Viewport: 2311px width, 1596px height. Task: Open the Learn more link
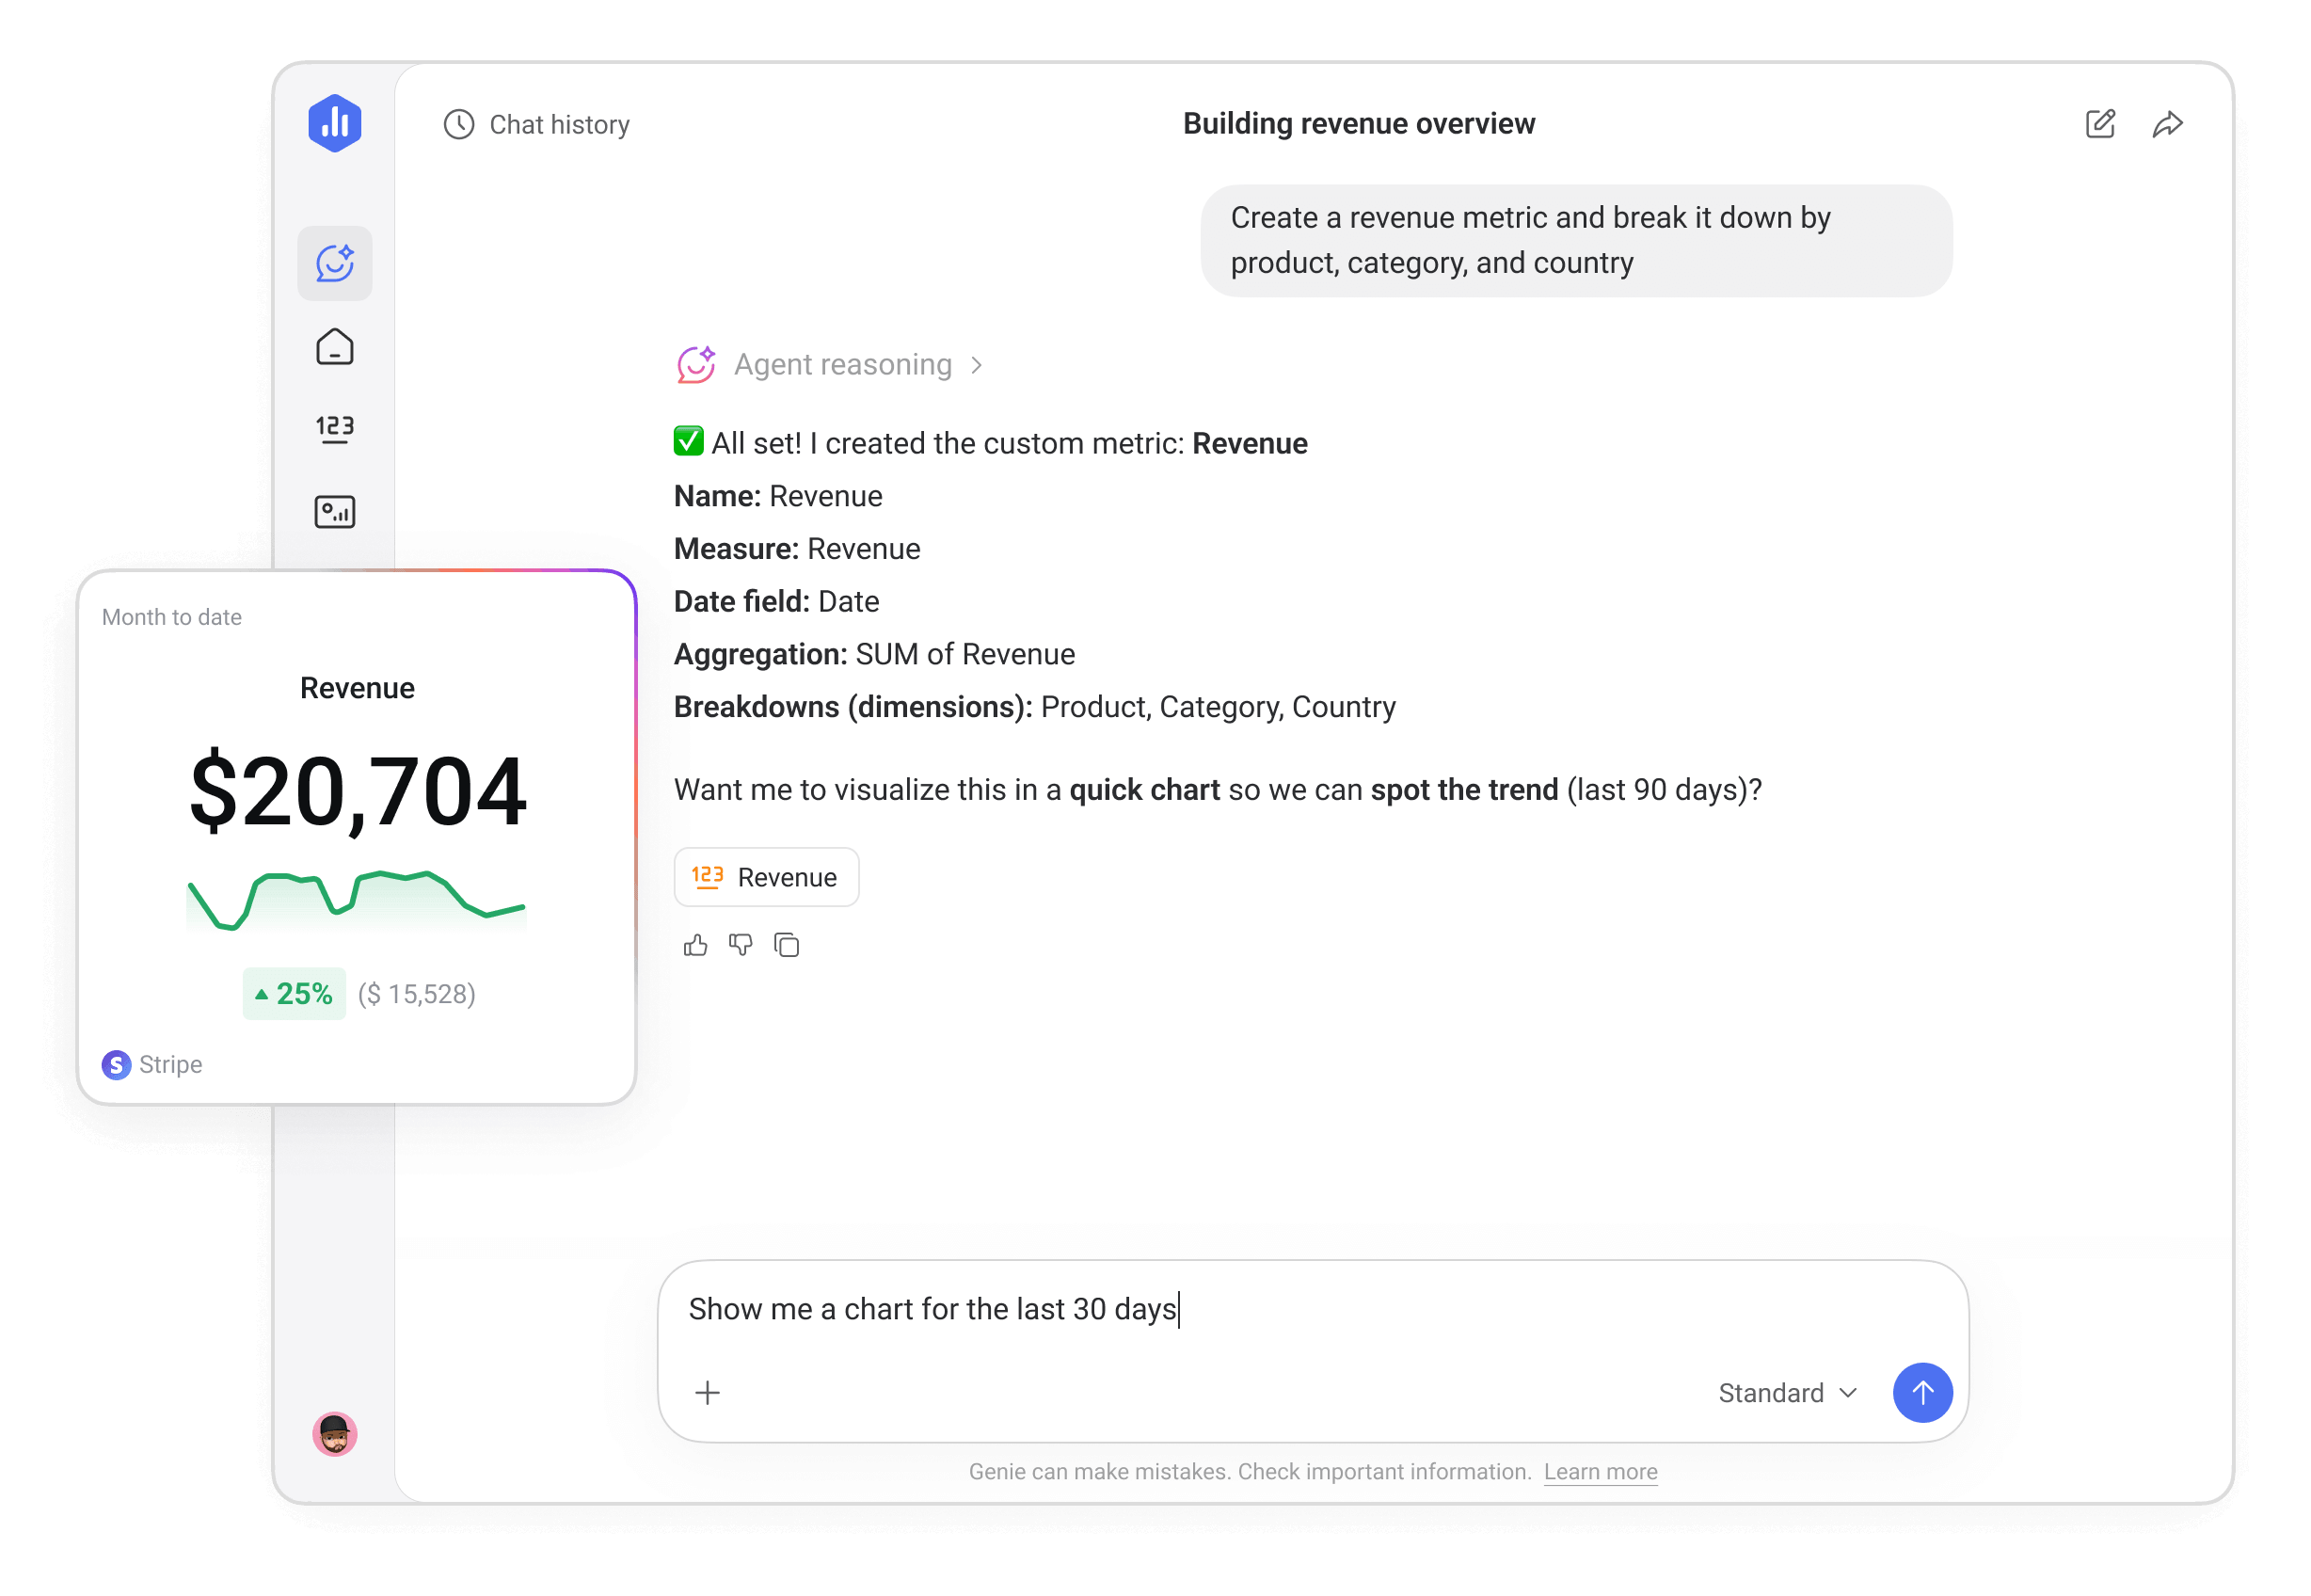coord(1599,1471)
